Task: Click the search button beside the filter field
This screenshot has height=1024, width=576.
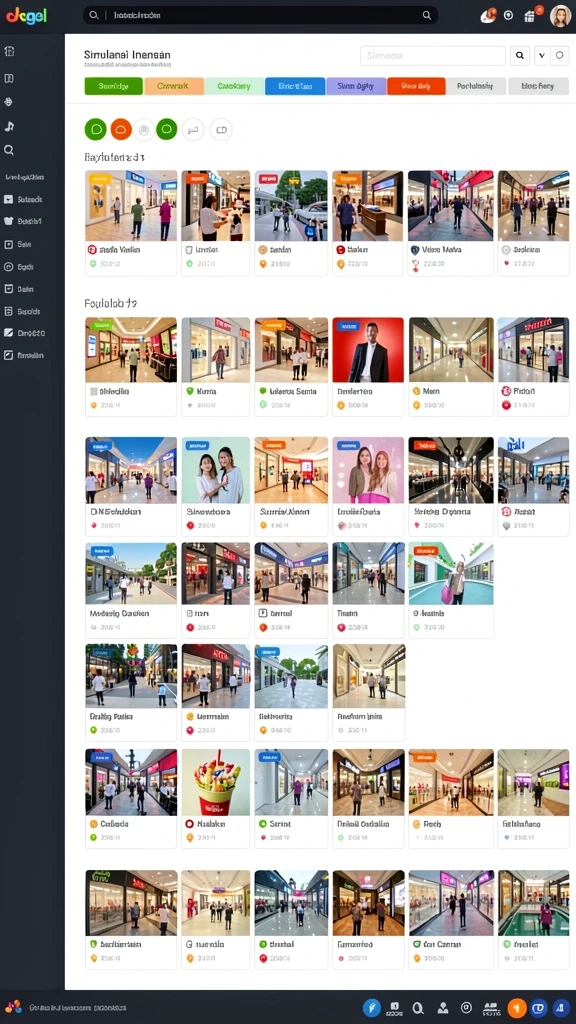Action: [x=519, y=56]
